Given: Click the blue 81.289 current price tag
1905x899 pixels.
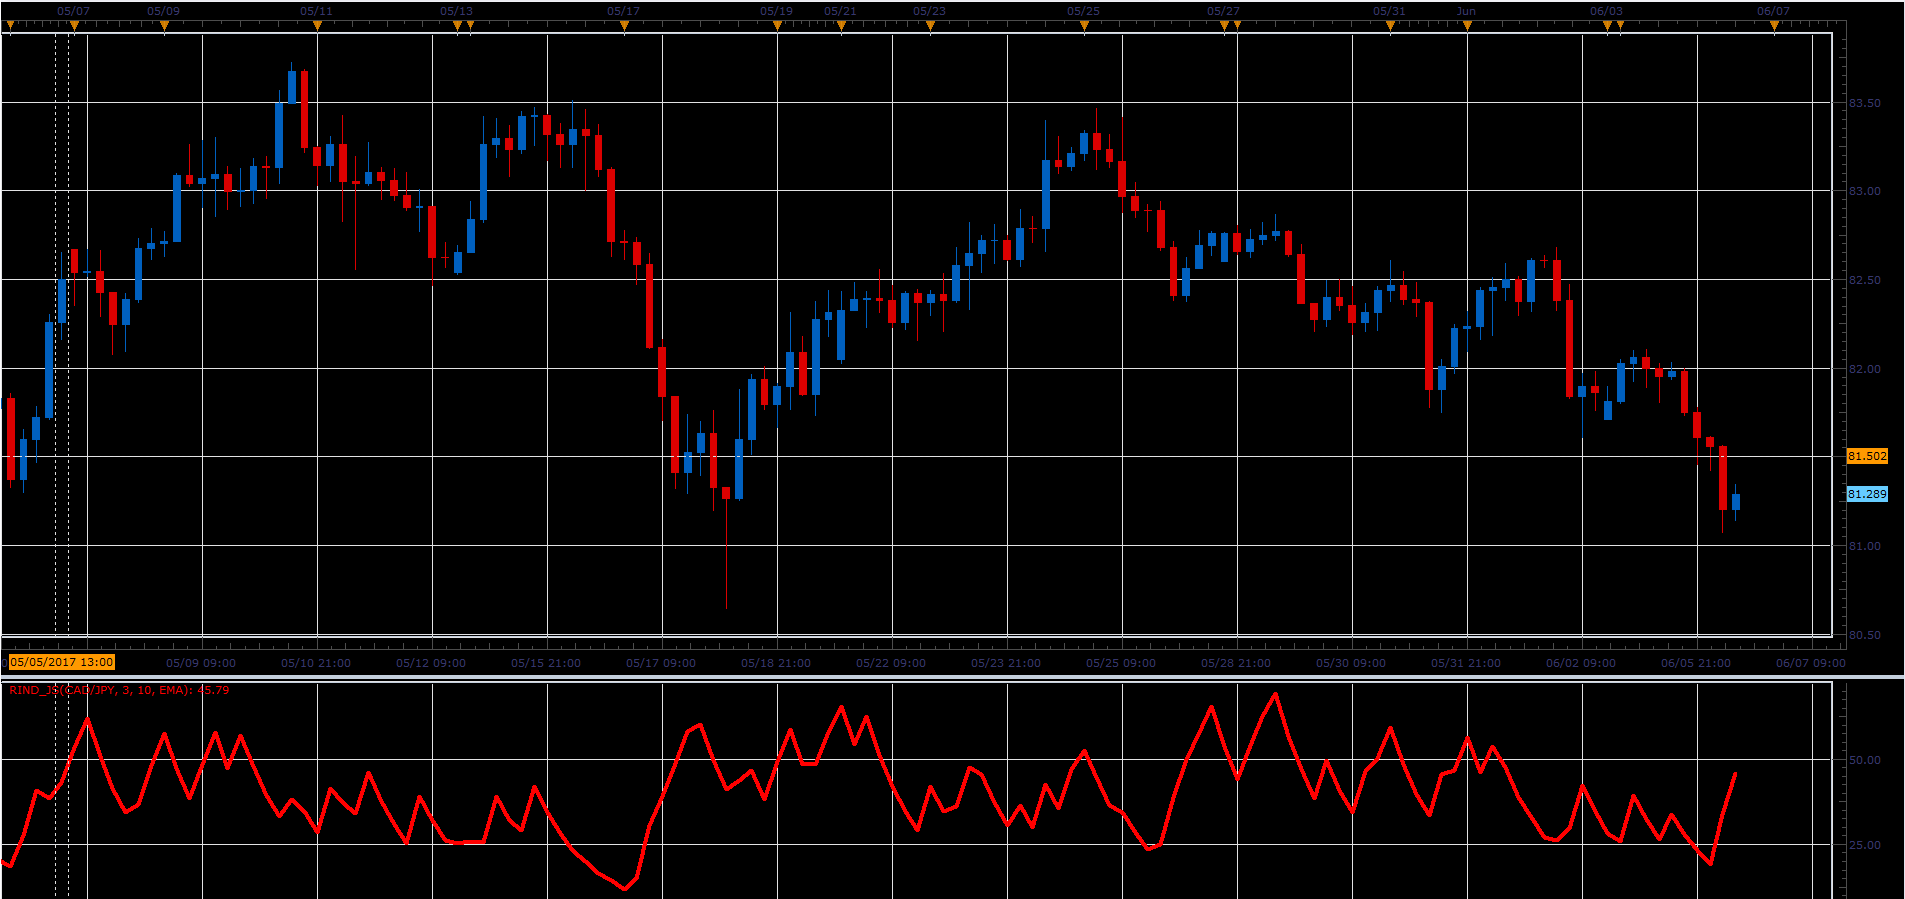Looking at the screenshot, I should pos(1867,494).
